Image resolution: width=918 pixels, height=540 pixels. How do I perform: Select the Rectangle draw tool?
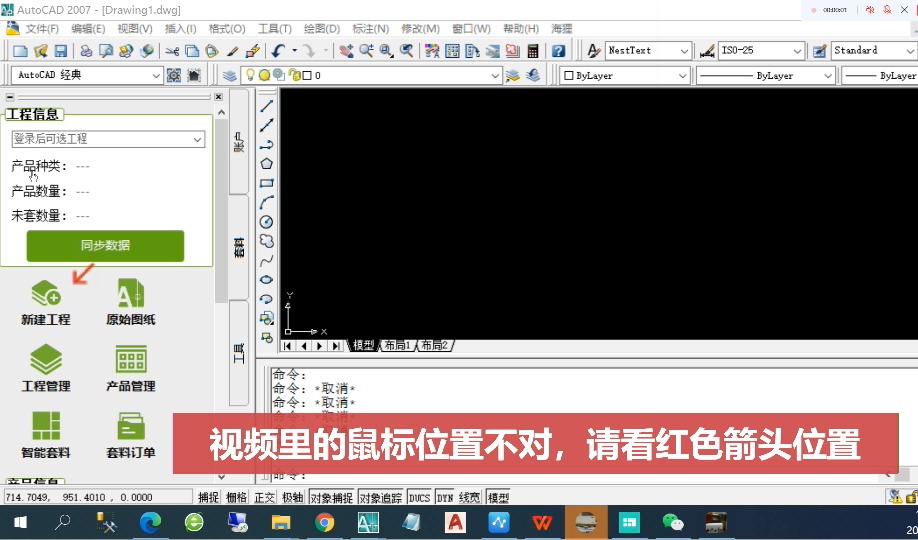click(x=266, y=183)
